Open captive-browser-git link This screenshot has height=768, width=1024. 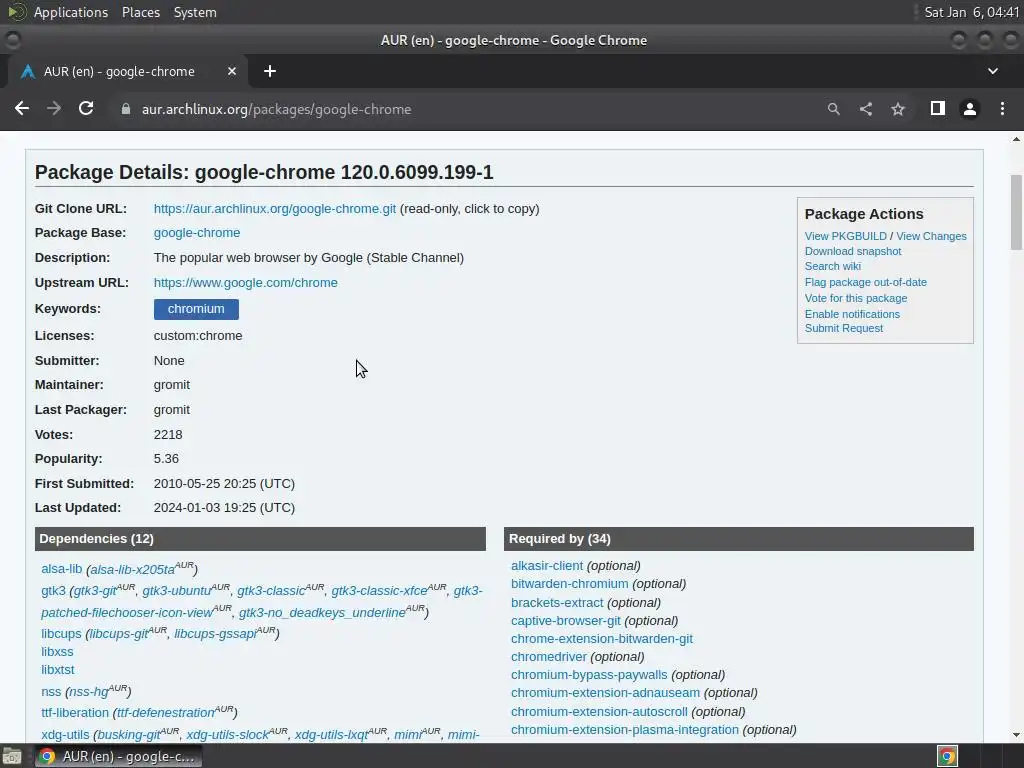pyautogui.click(x=566, y=620)
